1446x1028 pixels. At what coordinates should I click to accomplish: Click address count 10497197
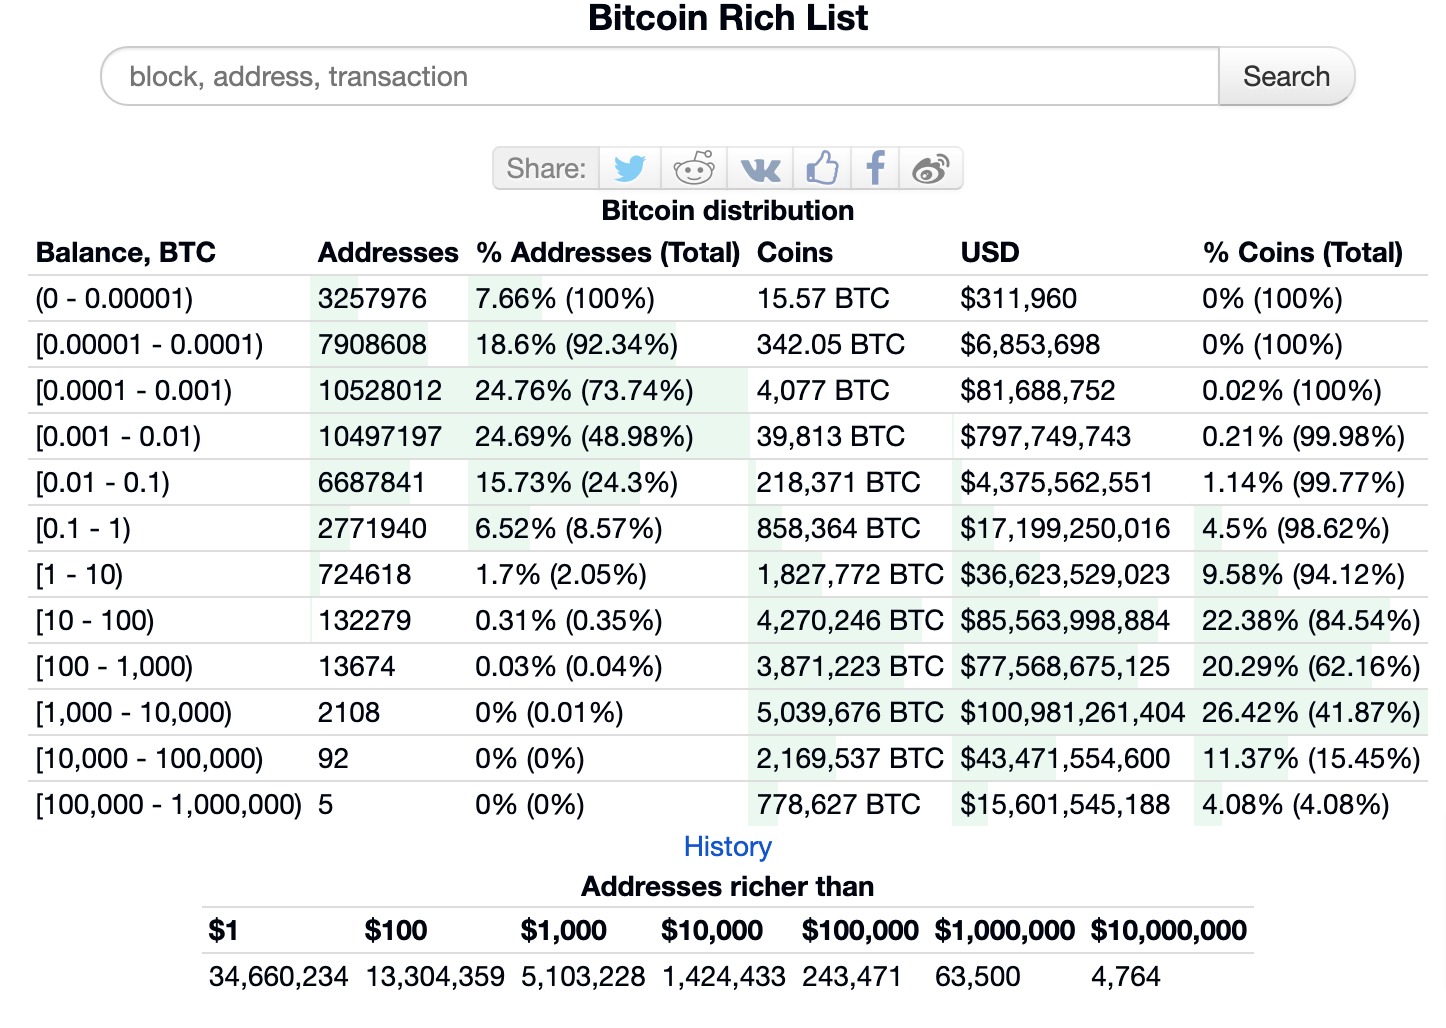pos(380,436)
